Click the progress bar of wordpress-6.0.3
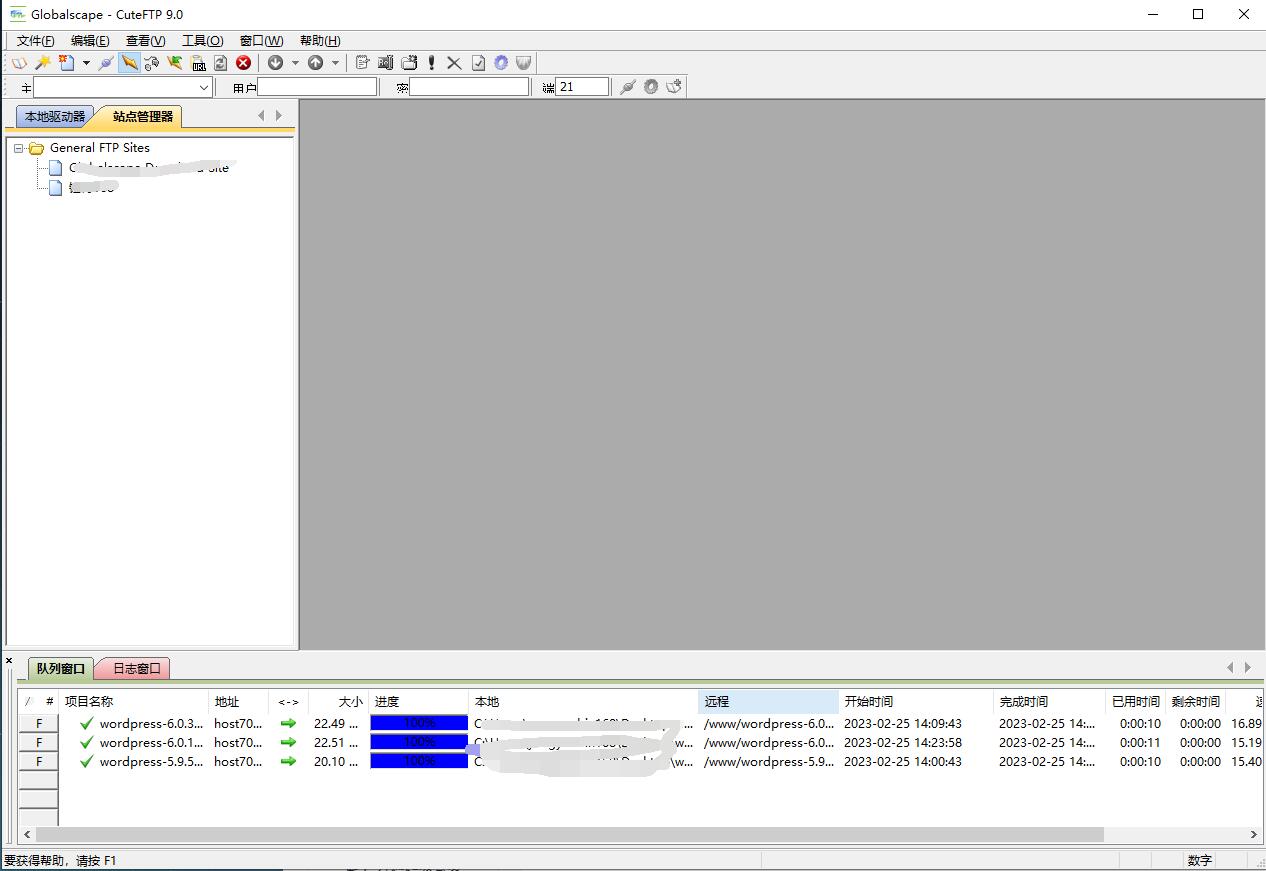Viewport: 1266px width, 871px height. 419,723
